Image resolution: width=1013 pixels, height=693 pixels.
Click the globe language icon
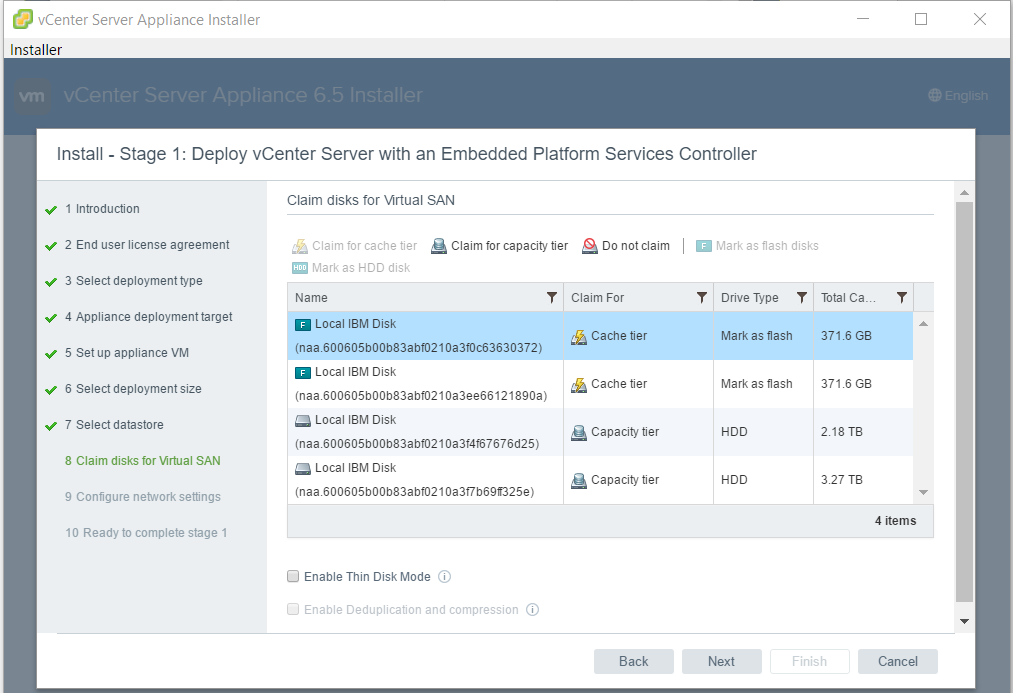[x=935, y=96]
